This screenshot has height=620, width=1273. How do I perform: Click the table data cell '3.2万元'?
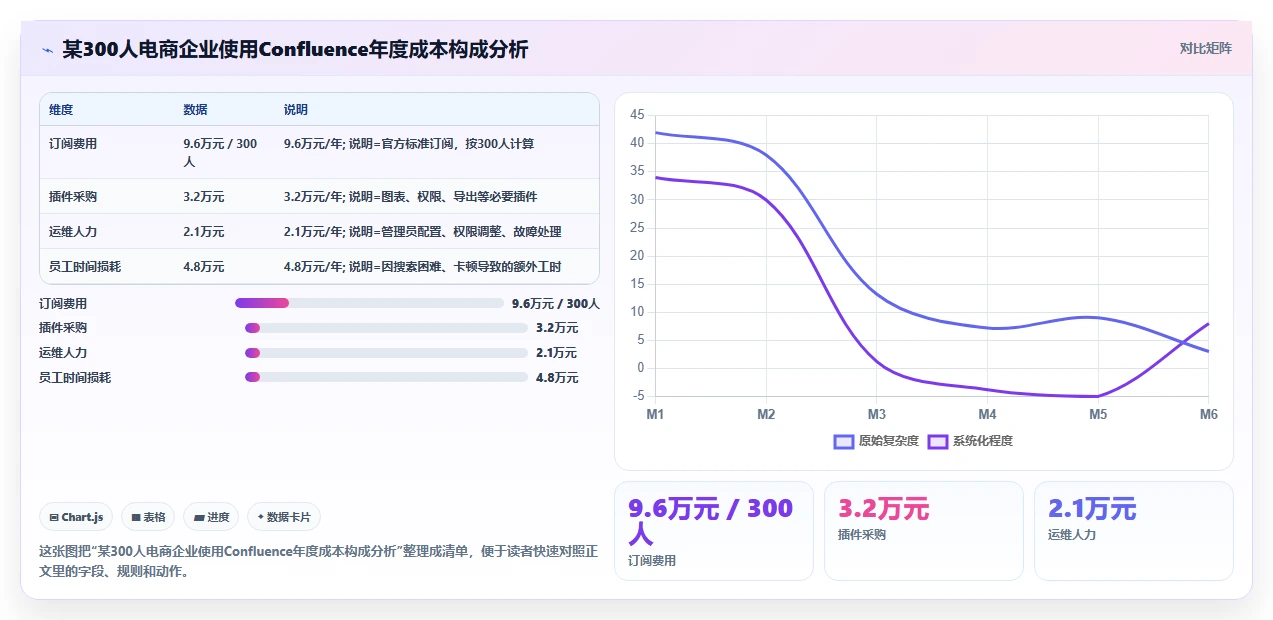(x=204, y=197)
